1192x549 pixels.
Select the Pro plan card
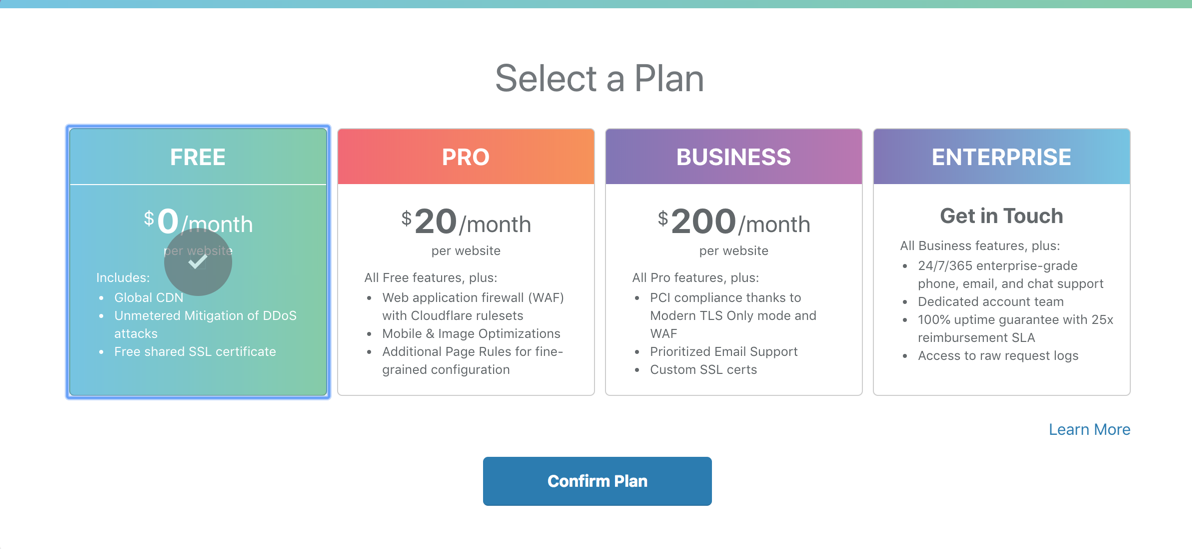pyautogui.click(x=466, y=262)
